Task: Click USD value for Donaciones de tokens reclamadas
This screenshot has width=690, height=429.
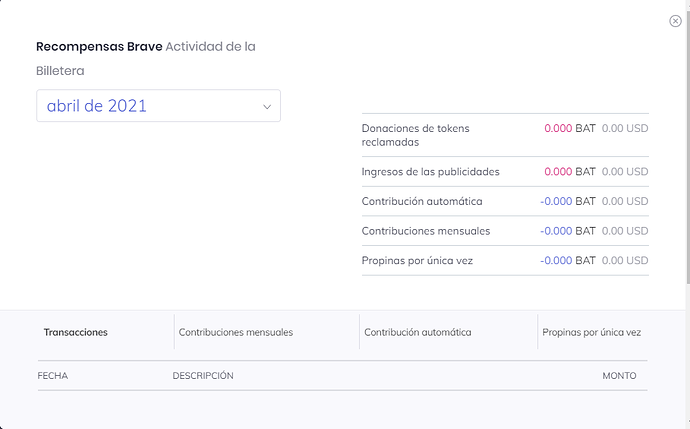Action: coord(625,129)
